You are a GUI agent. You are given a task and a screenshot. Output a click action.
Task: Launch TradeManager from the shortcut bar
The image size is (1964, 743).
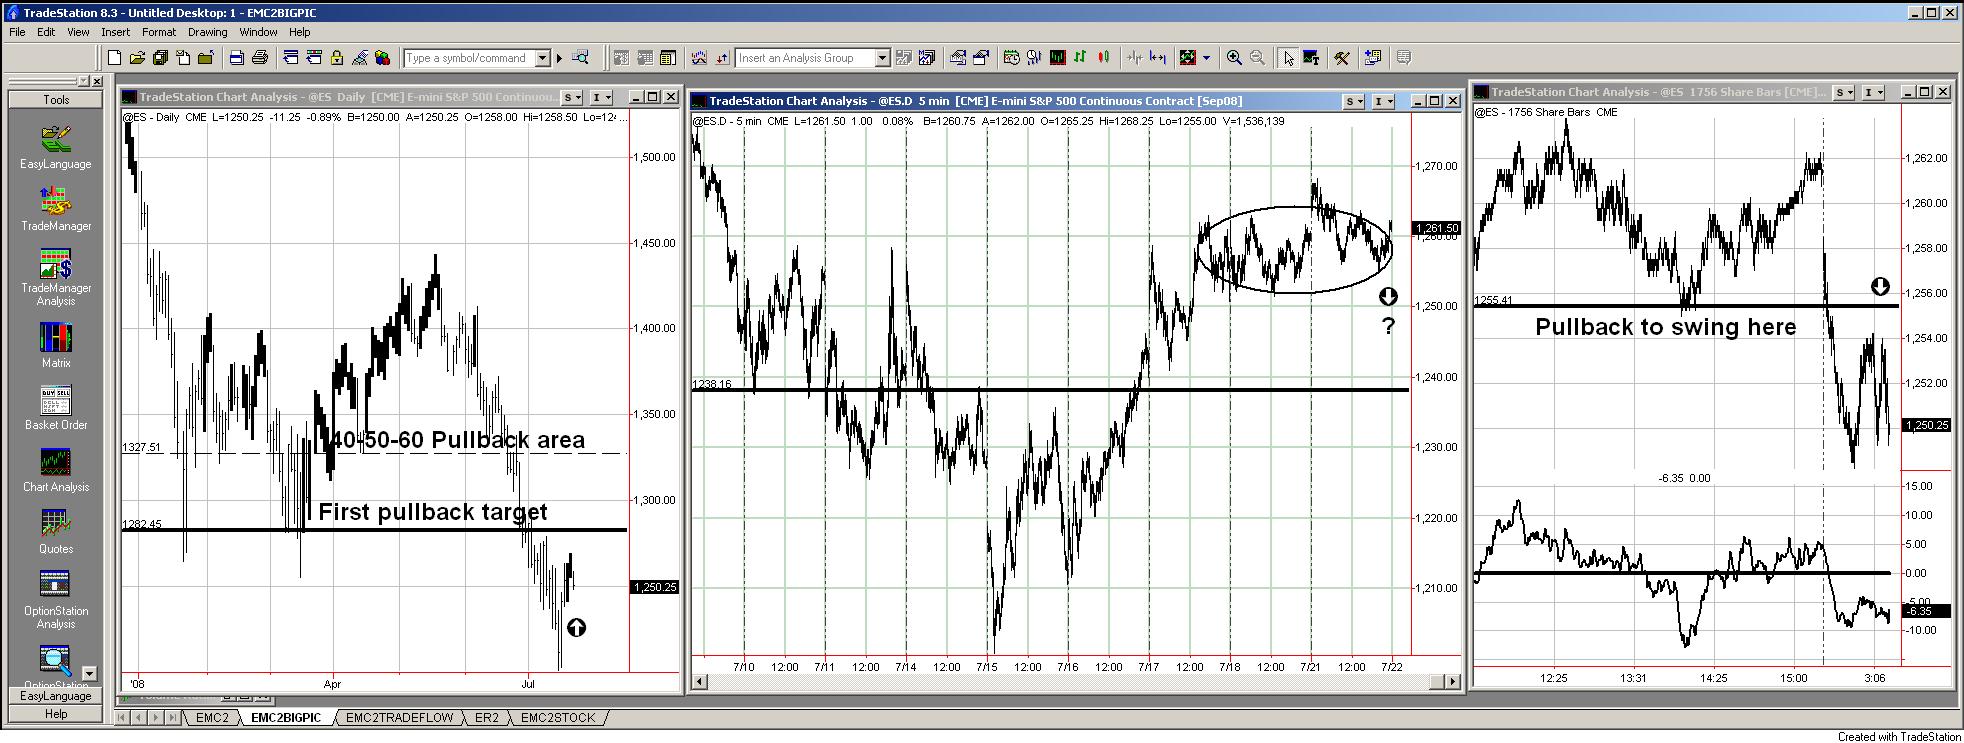tap(56, 208)
